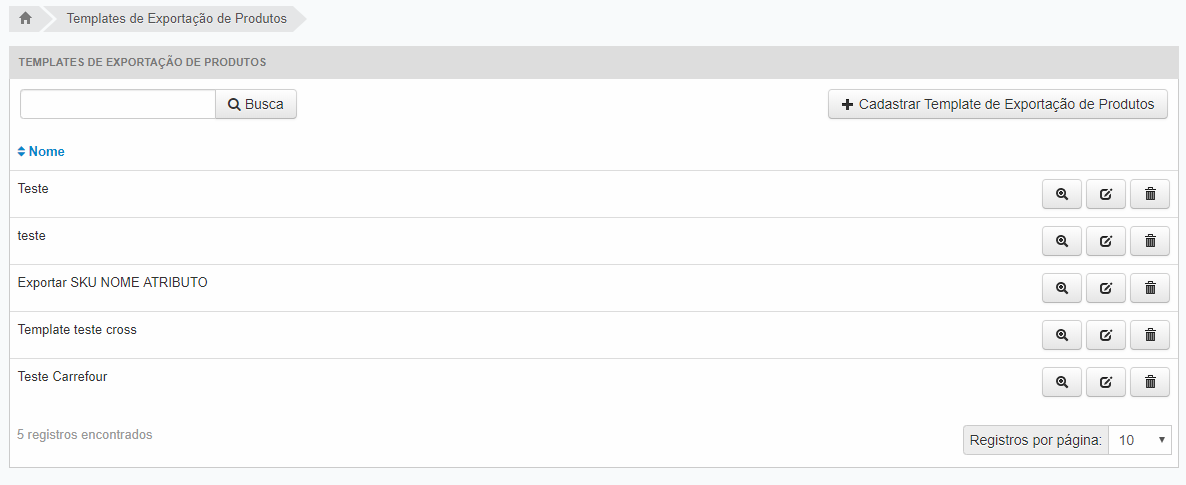1186x485 pixels.
Task: Click 'Cadastrar Template de Exportação de Produtos'
Action: pyautogui.click(x=998, y=104)
